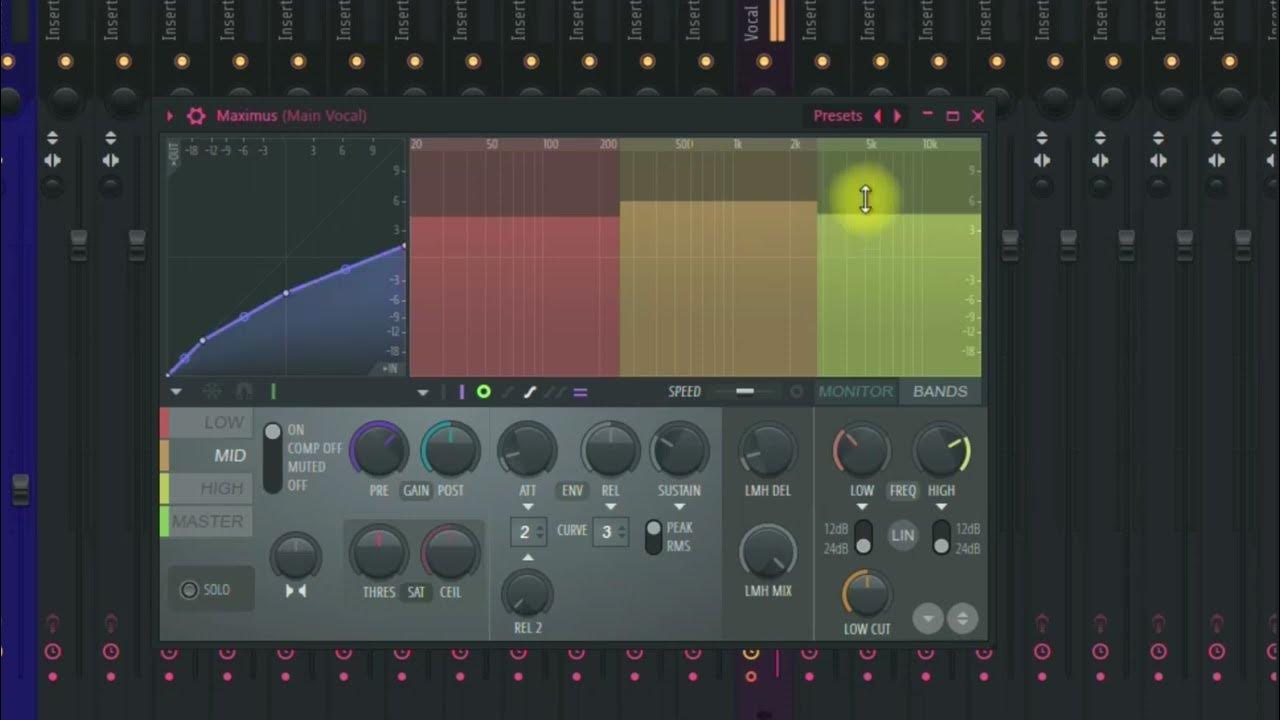Open dropdown arrow under HIGH frequency
The image size is (1280, 720).
[x=941, y=507]
